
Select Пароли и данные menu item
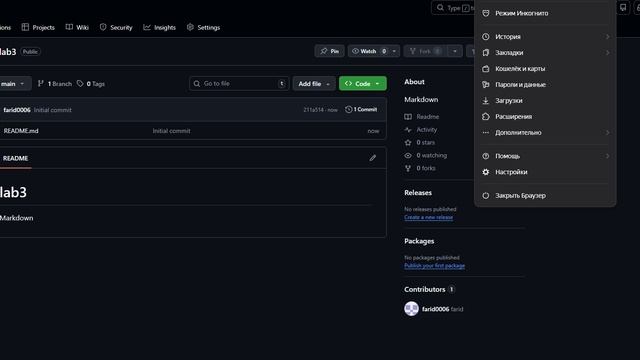545,84
